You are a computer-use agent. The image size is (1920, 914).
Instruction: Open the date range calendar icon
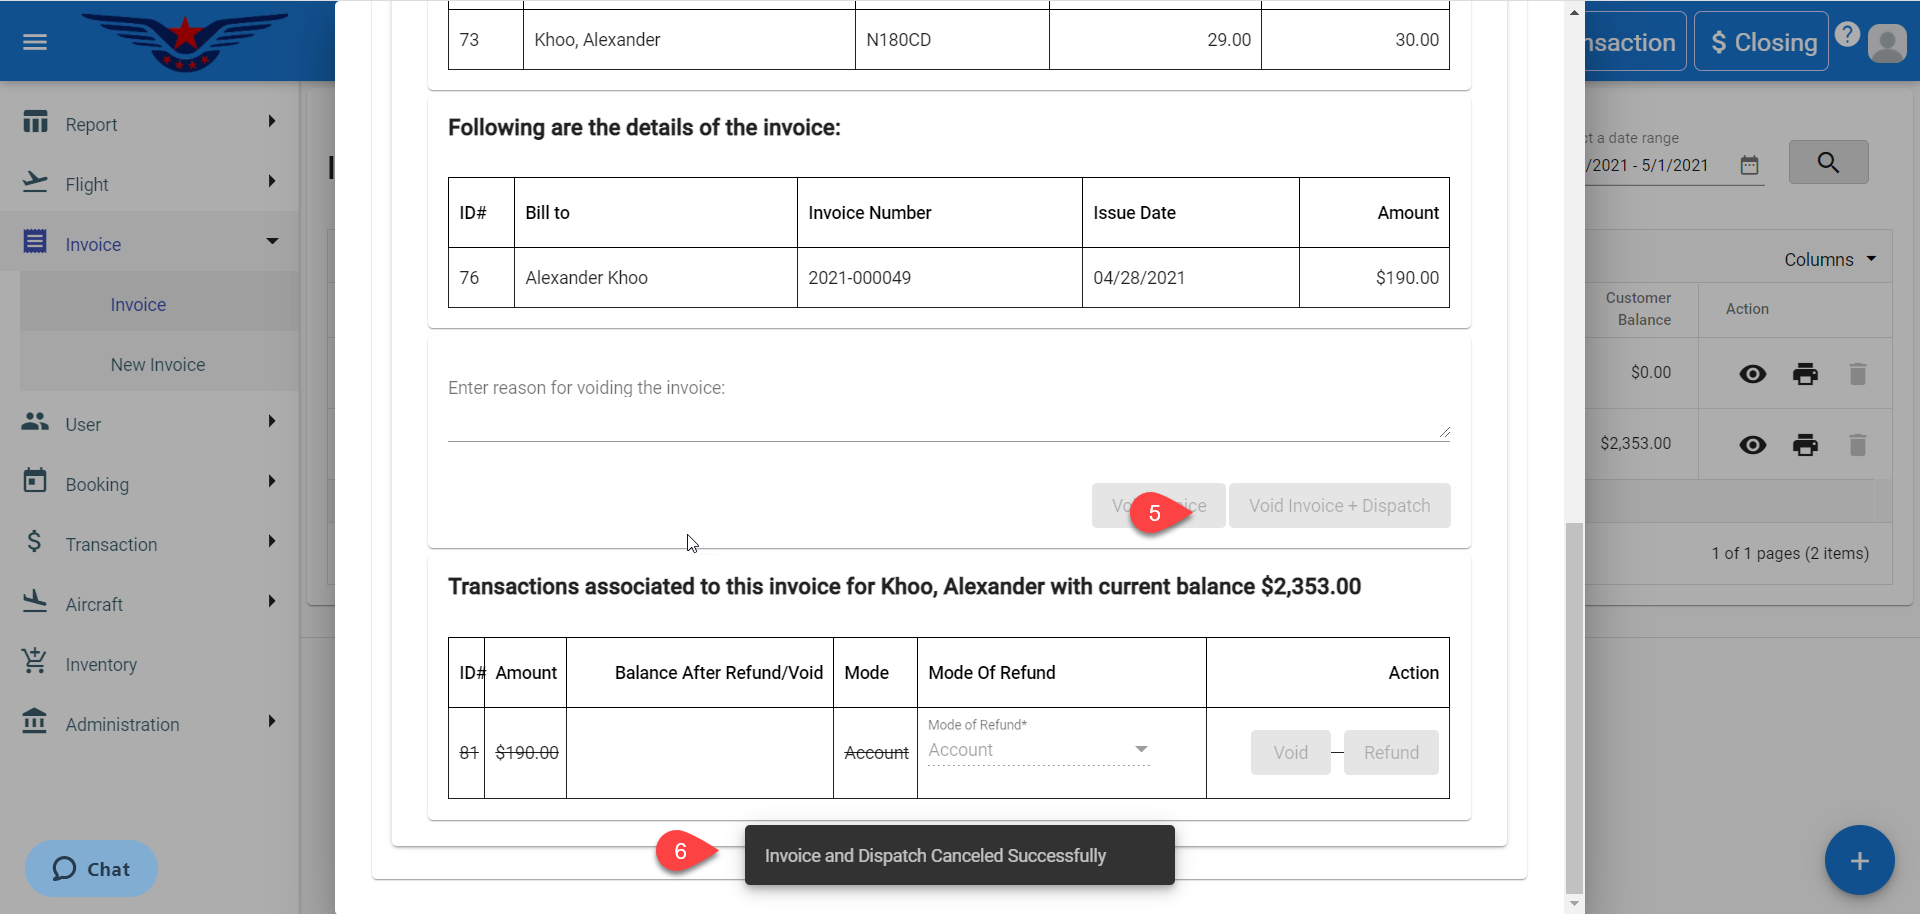(x=1749, y=166)
